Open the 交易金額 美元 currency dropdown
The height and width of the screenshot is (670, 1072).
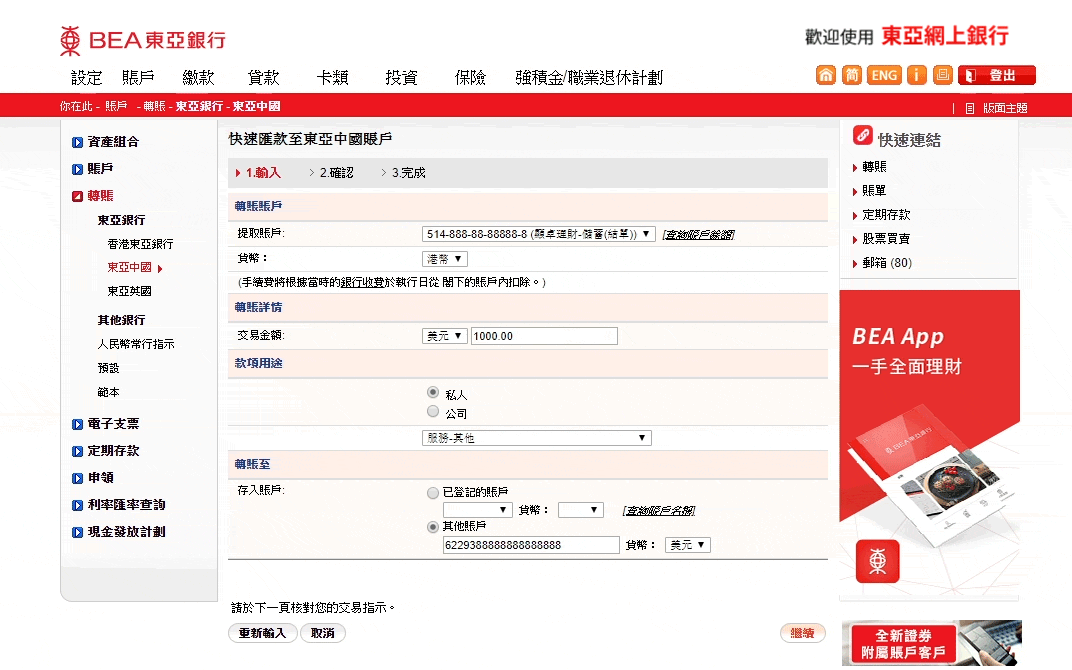tap(445, 336)
